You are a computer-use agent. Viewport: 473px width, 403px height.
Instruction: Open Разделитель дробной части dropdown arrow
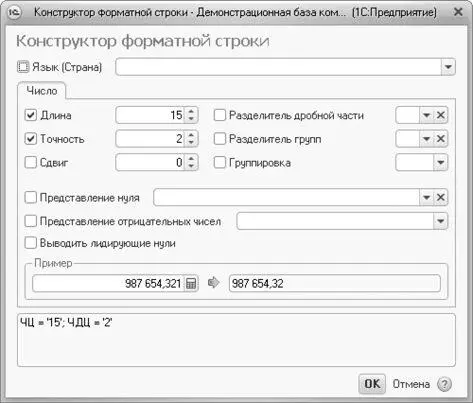click(x=426, y=115)
